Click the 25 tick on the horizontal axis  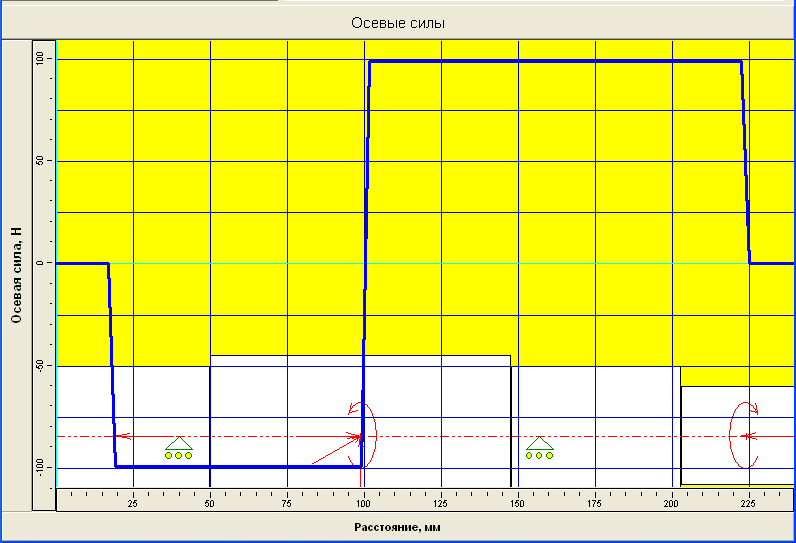pyautogui.click(x=132, y=503)
